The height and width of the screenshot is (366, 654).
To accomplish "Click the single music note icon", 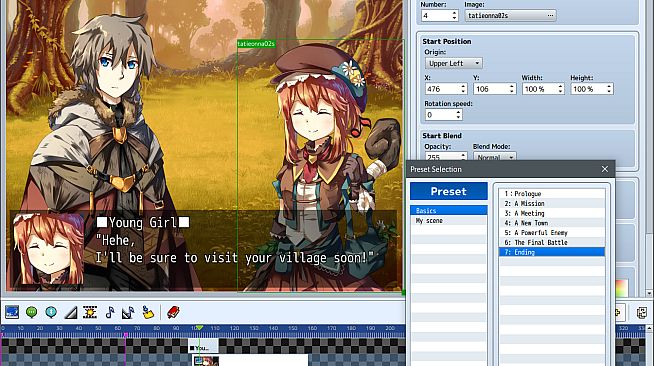I will tap(110, 312).
